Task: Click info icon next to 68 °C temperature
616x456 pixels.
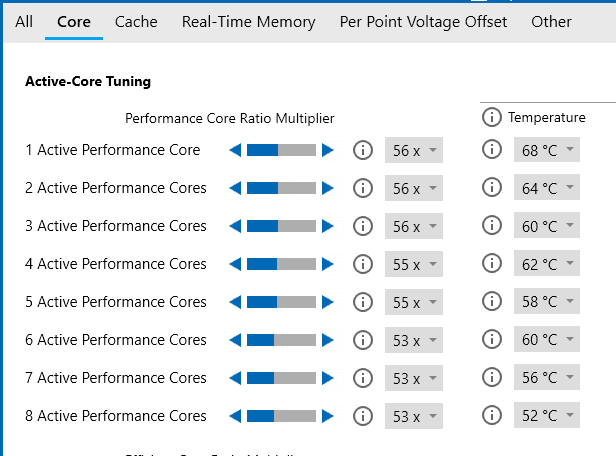Action: [x=491, y=149]
